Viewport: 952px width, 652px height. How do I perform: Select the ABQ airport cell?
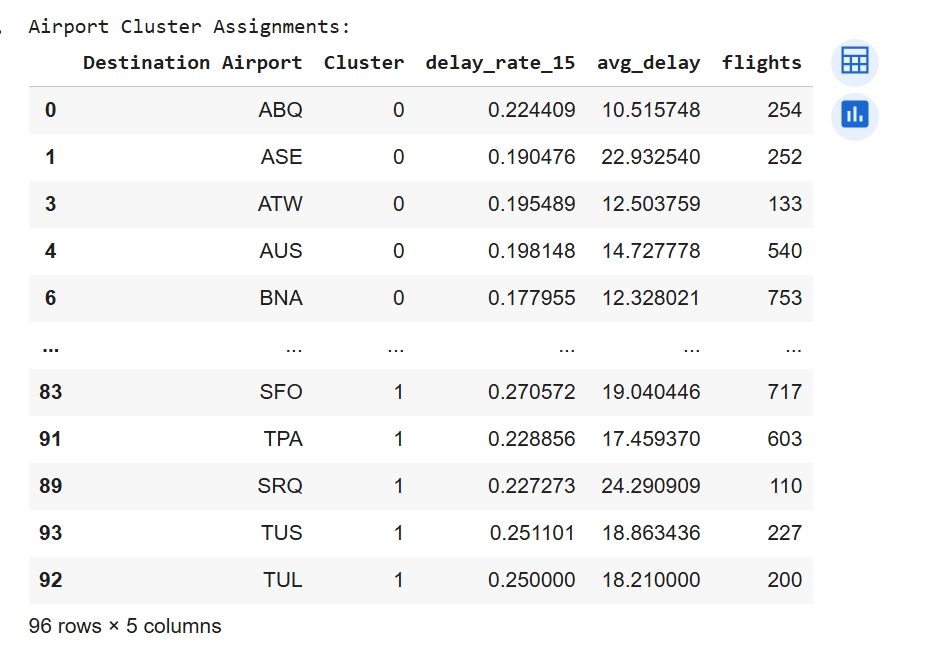coord(283,110)
